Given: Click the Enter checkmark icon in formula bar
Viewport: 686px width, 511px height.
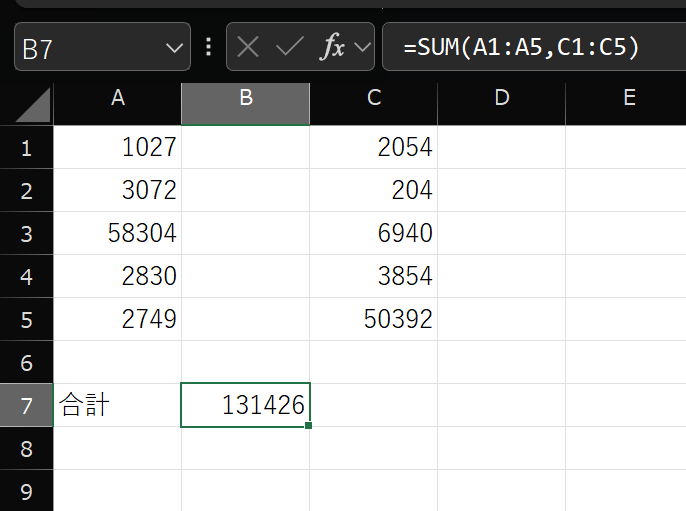Looking at the screenshot, I should coord(290,47).
